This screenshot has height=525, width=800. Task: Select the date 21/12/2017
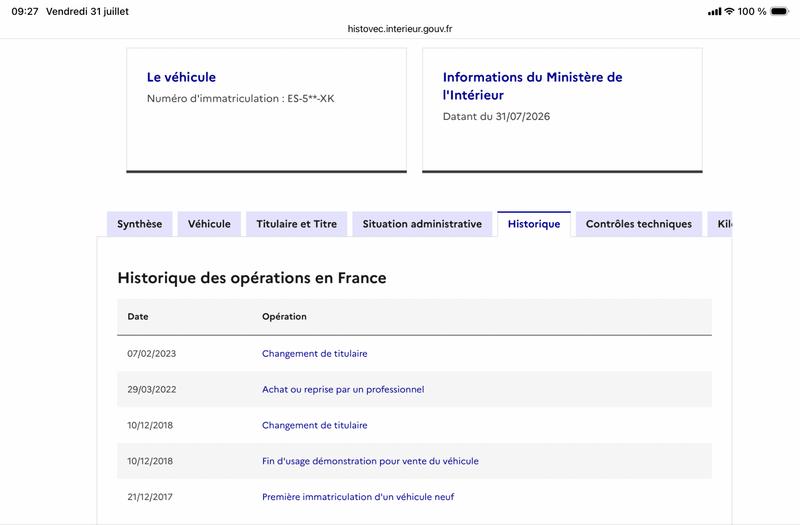click(150, 496)
